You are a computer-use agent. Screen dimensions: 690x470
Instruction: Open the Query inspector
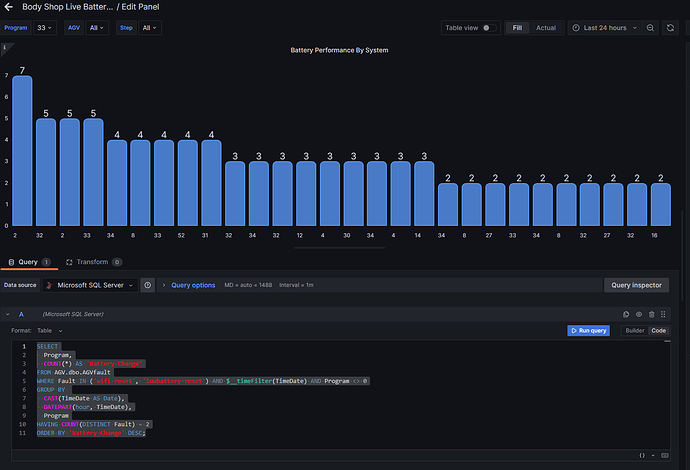pyautogui.click(x=636, y=285)
